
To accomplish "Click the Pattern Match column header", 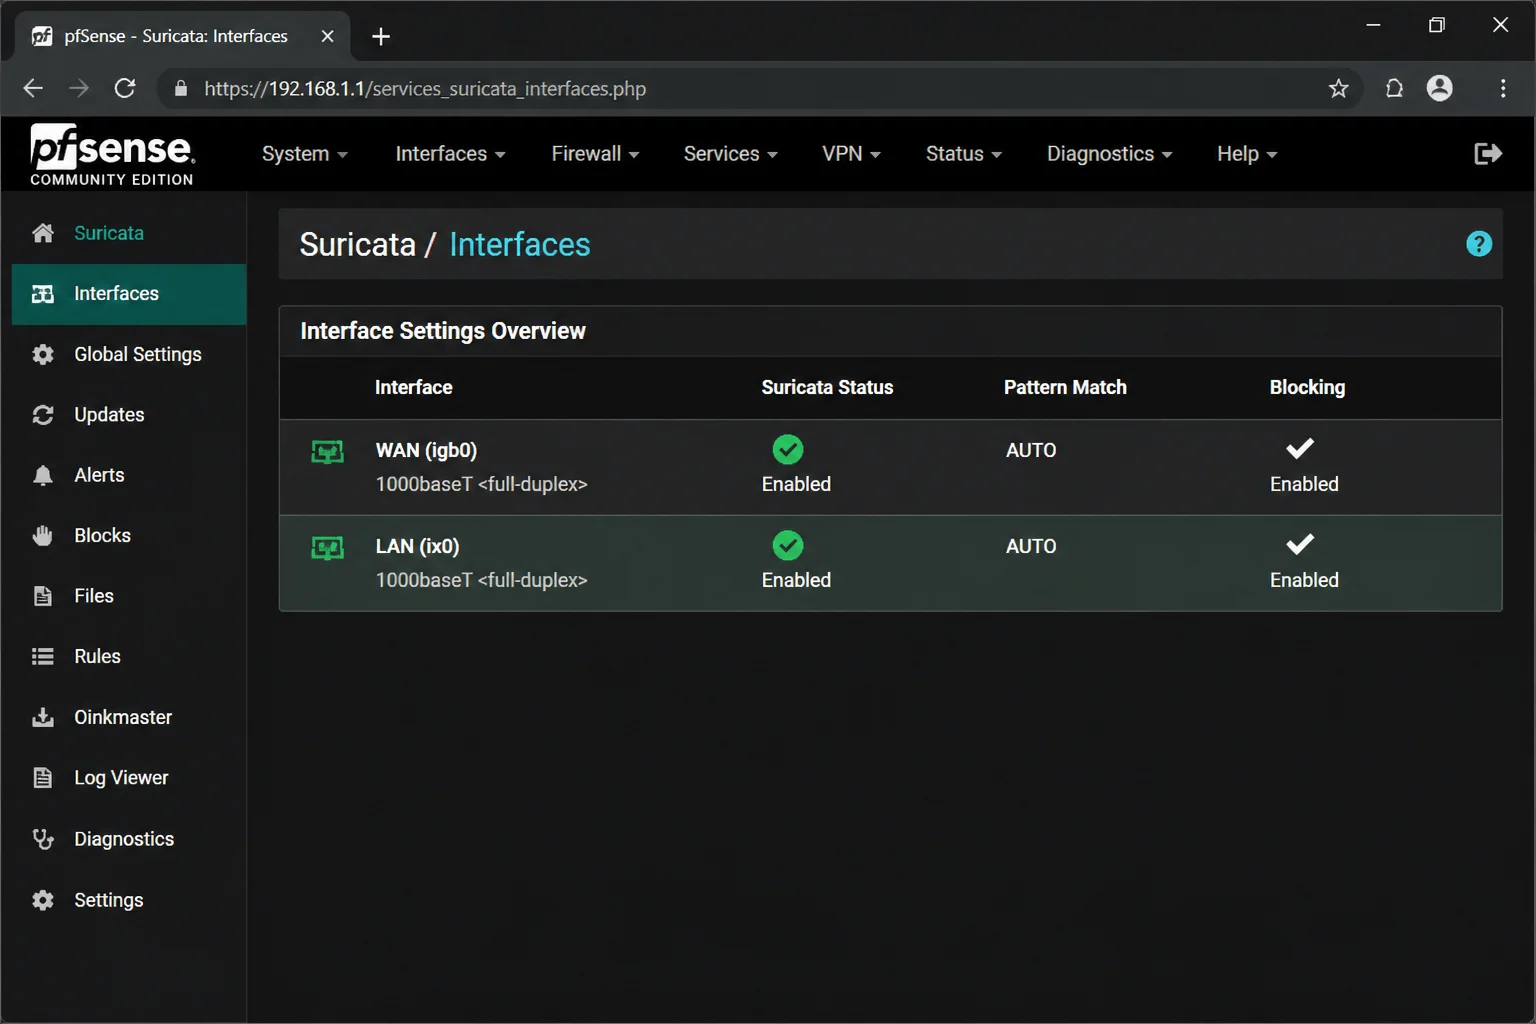I will [1065, 387].
